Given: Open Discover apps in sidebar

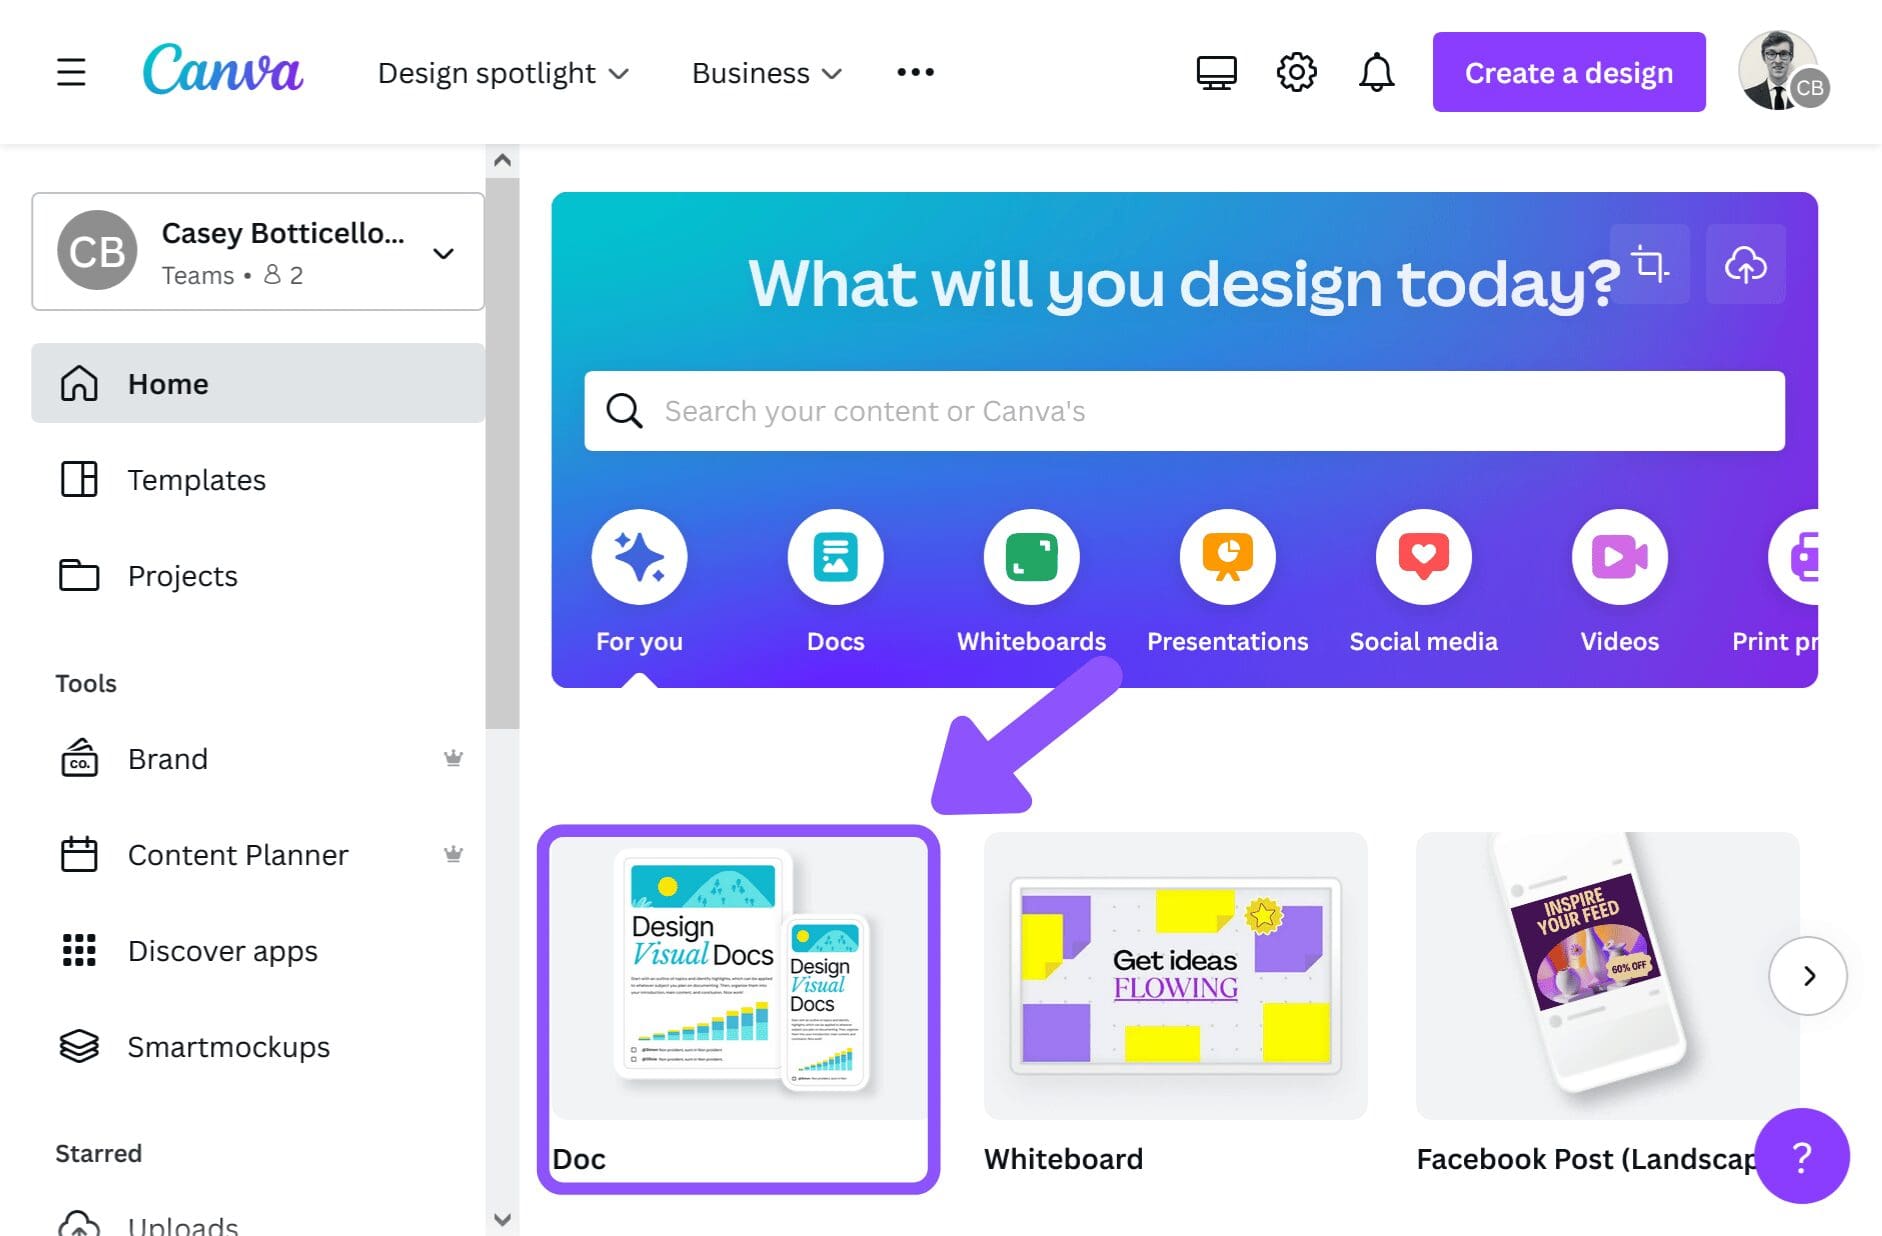Looking at the screenshot, I should coord(258,950).
